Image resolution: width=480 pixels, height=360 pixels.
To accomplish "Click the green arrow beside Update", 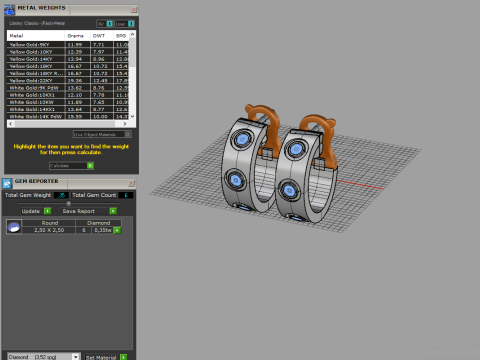I will coord(48,211).
